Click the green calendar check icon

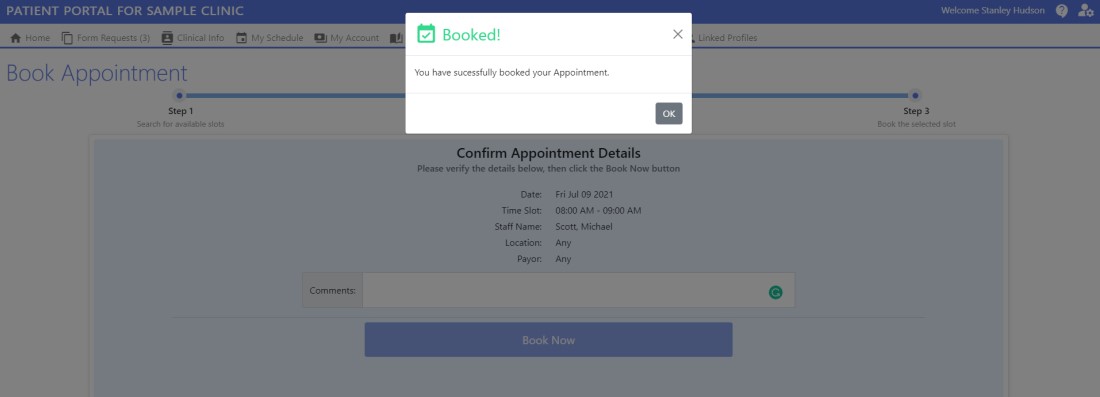point(426,34)
